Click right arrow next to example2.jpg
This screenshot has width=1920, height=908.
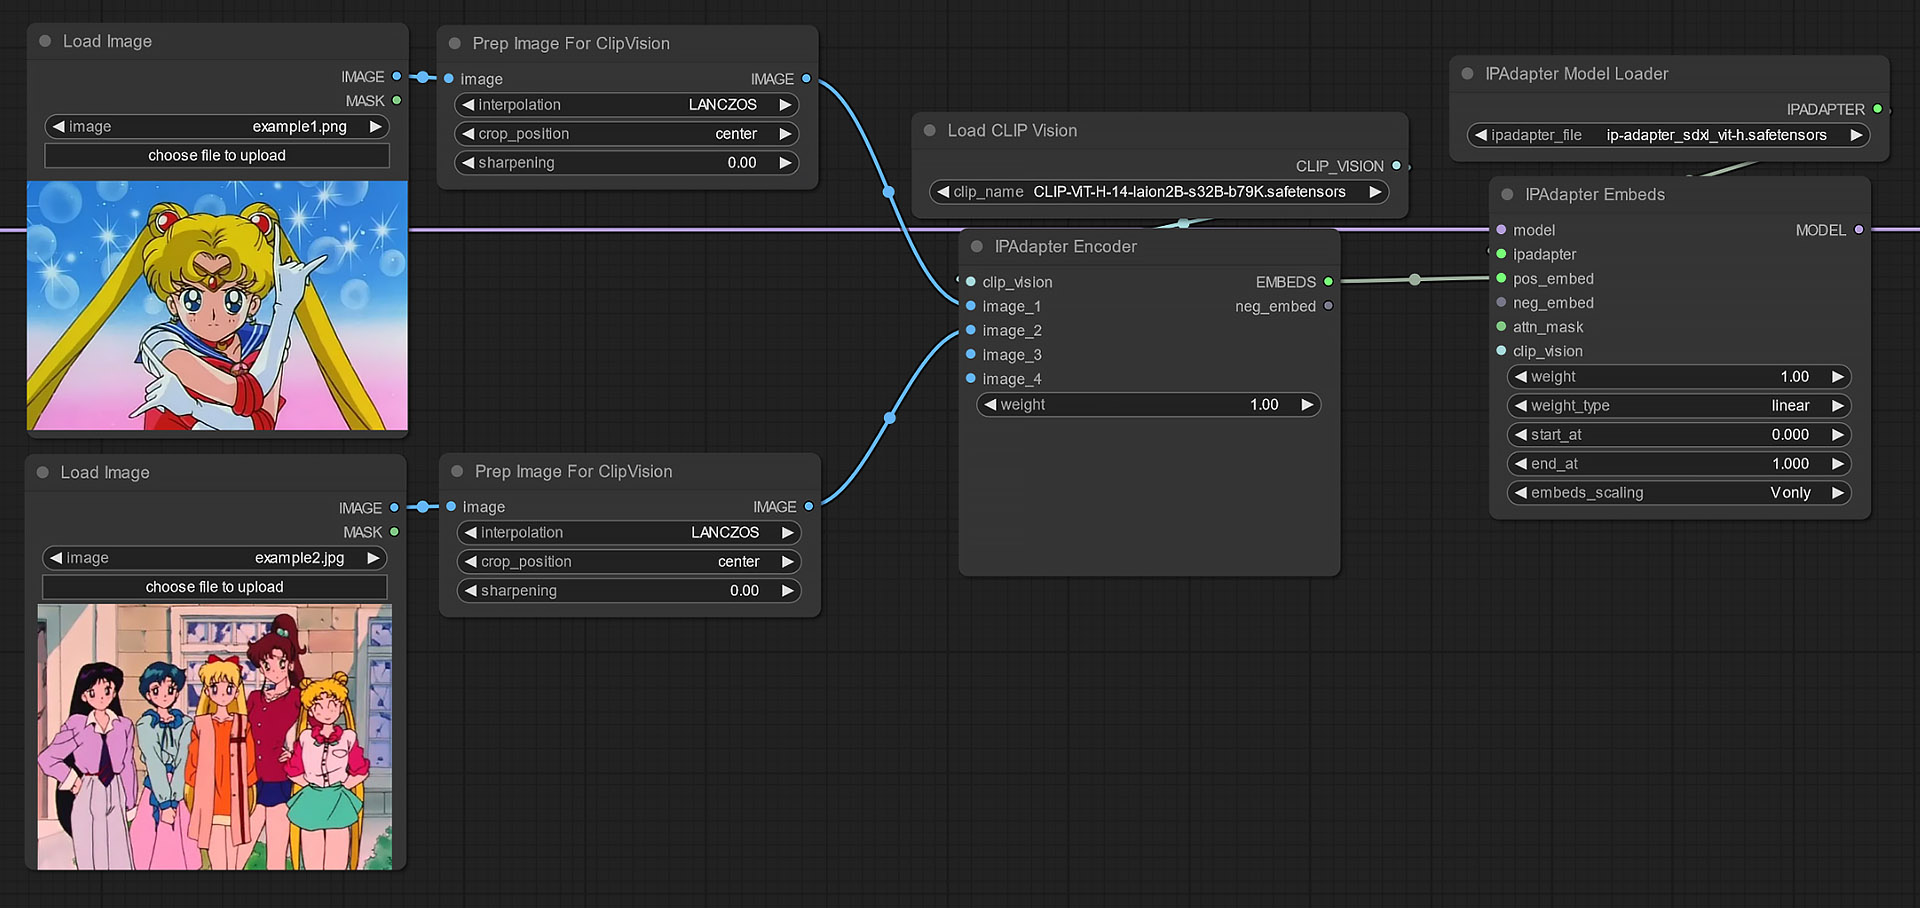click(x=373, y=558)
